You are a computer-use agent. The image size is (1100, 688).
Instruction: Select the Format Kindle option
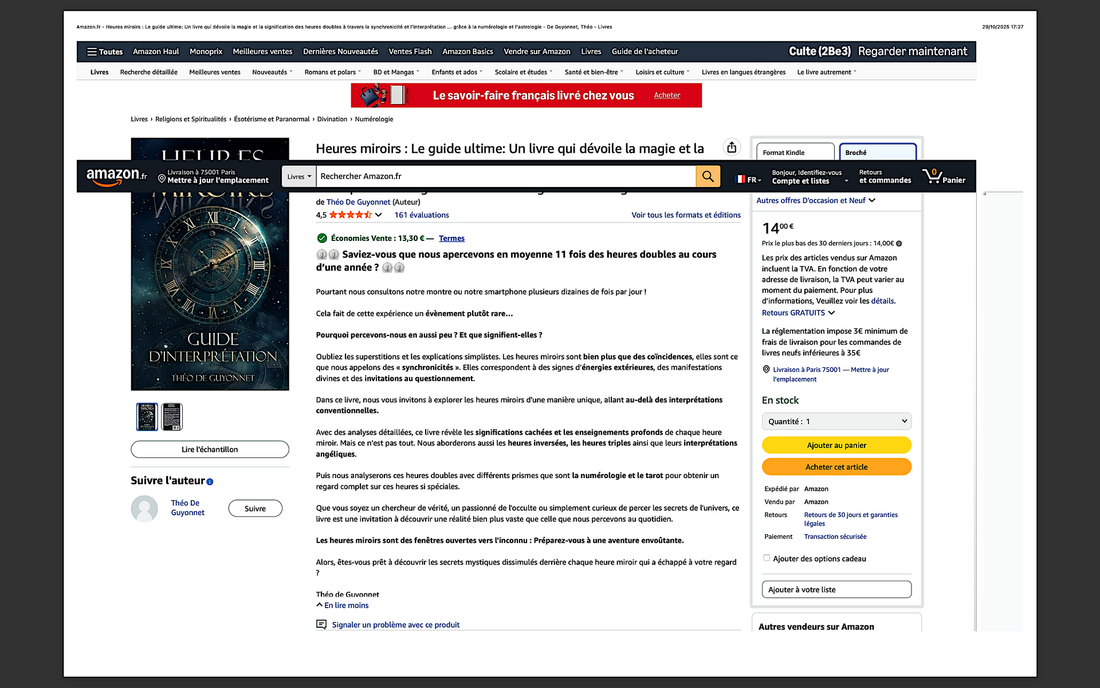click(x=795, y=152)
